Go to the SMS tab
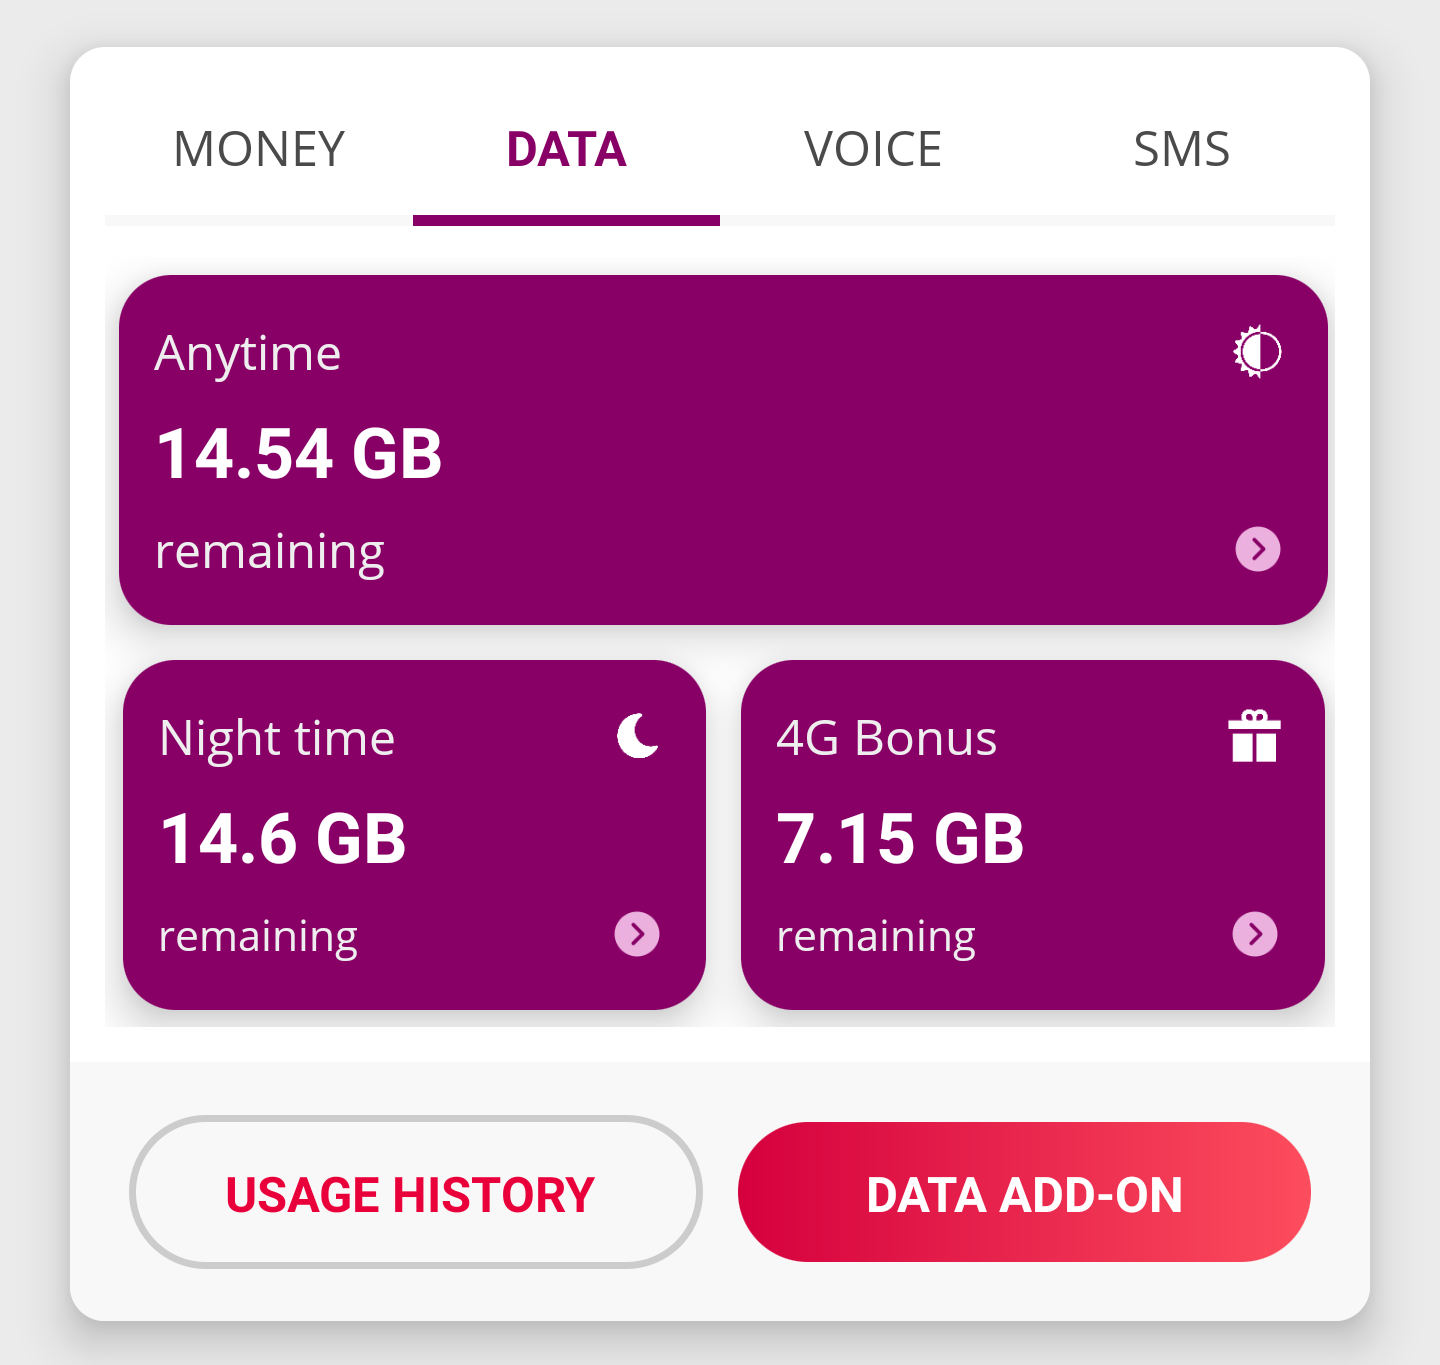 pyautogui.click(x=1181, y=150)
